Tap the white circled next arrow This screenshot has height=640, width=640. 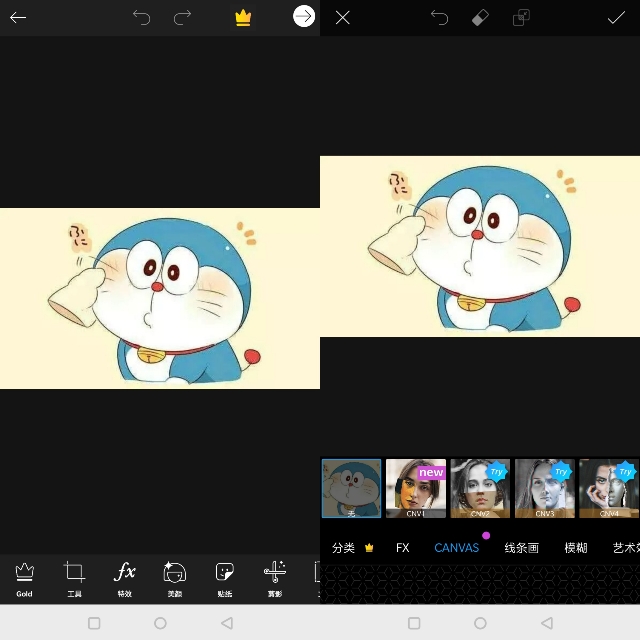click(x=304, y=16)
